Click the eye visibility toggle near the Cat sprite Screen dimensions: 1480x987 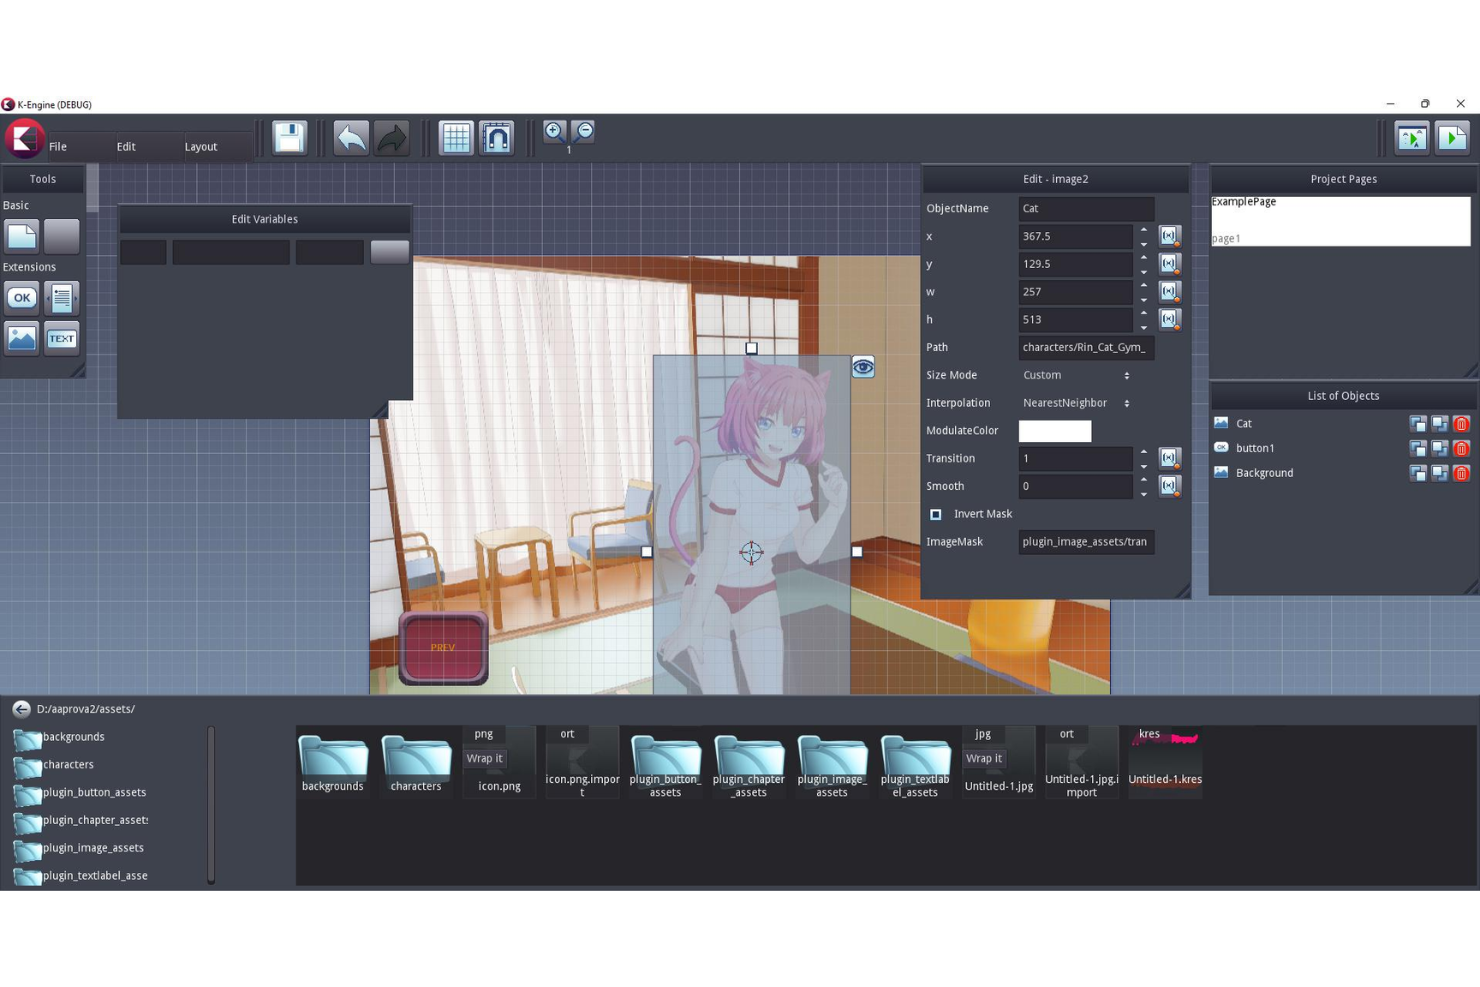coord(862,367)
